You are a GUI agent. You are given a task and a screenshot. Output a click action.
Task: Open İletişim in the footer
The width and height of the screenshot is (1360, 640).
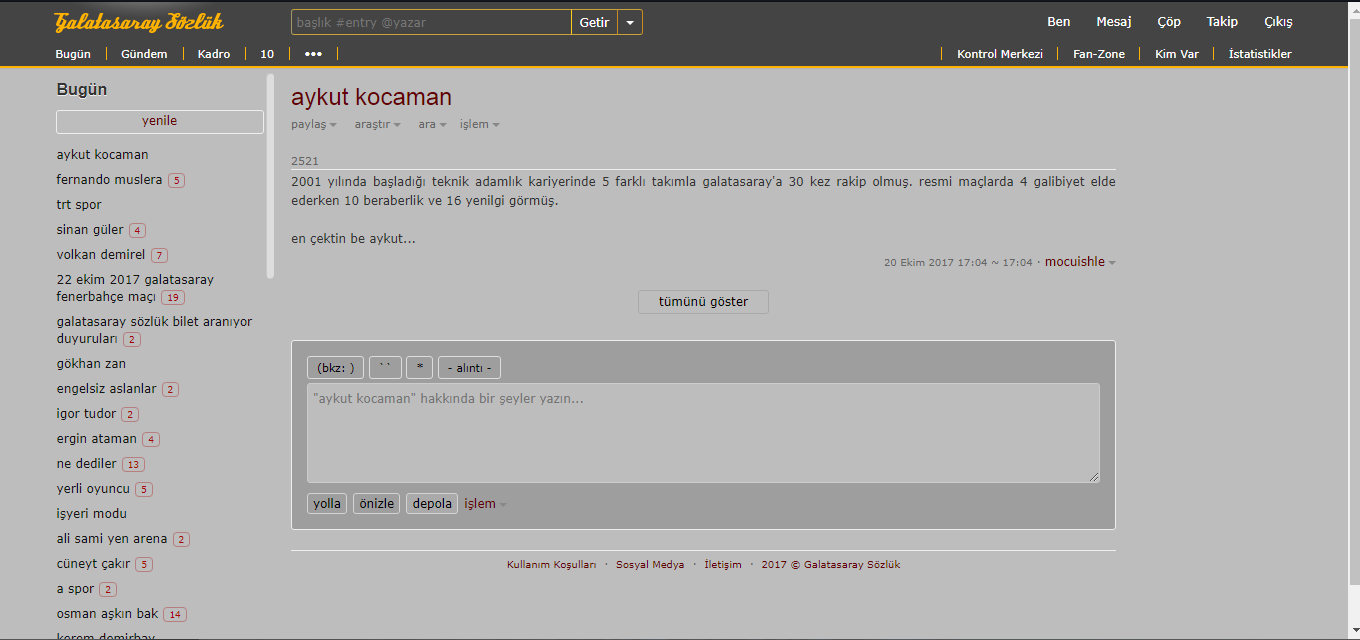[723, 565]
